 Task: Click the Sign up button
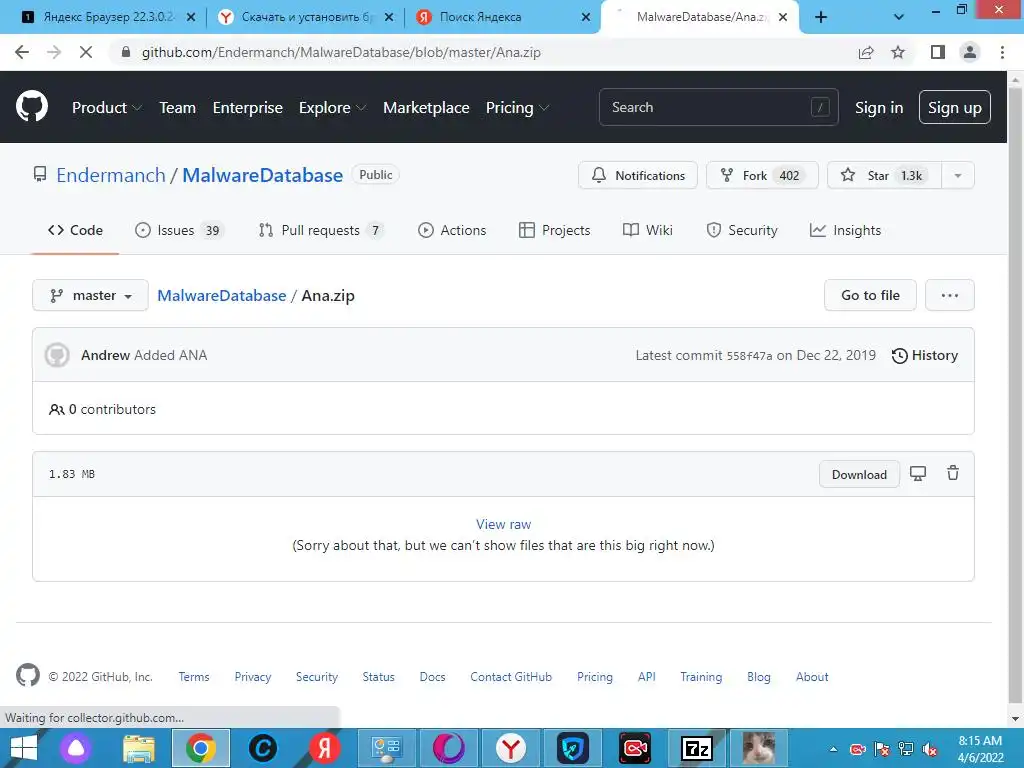click(954, 107)
